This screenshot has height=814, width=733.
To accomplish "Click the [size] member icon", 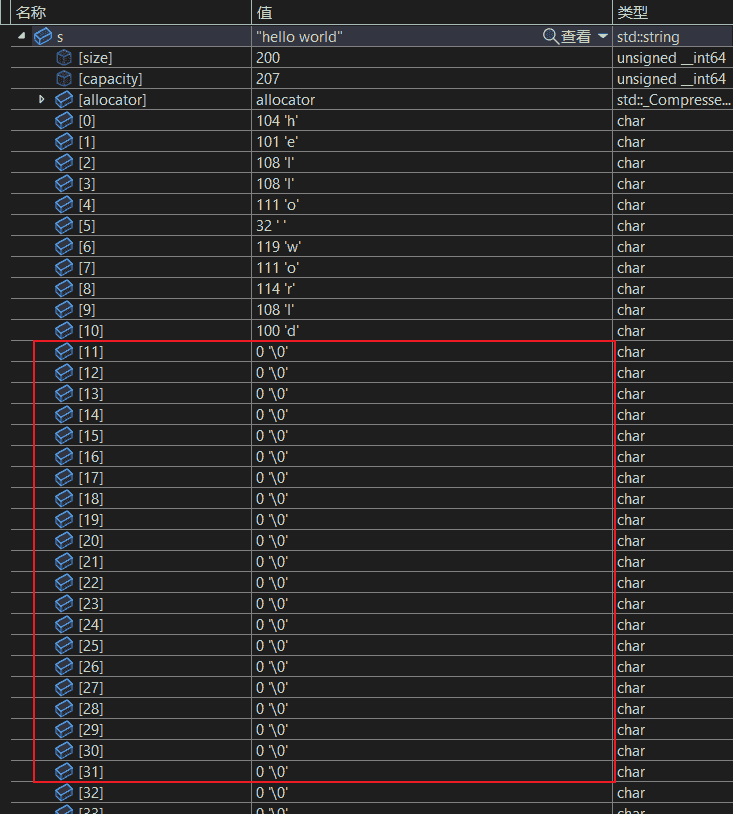I will pos(64,58).
